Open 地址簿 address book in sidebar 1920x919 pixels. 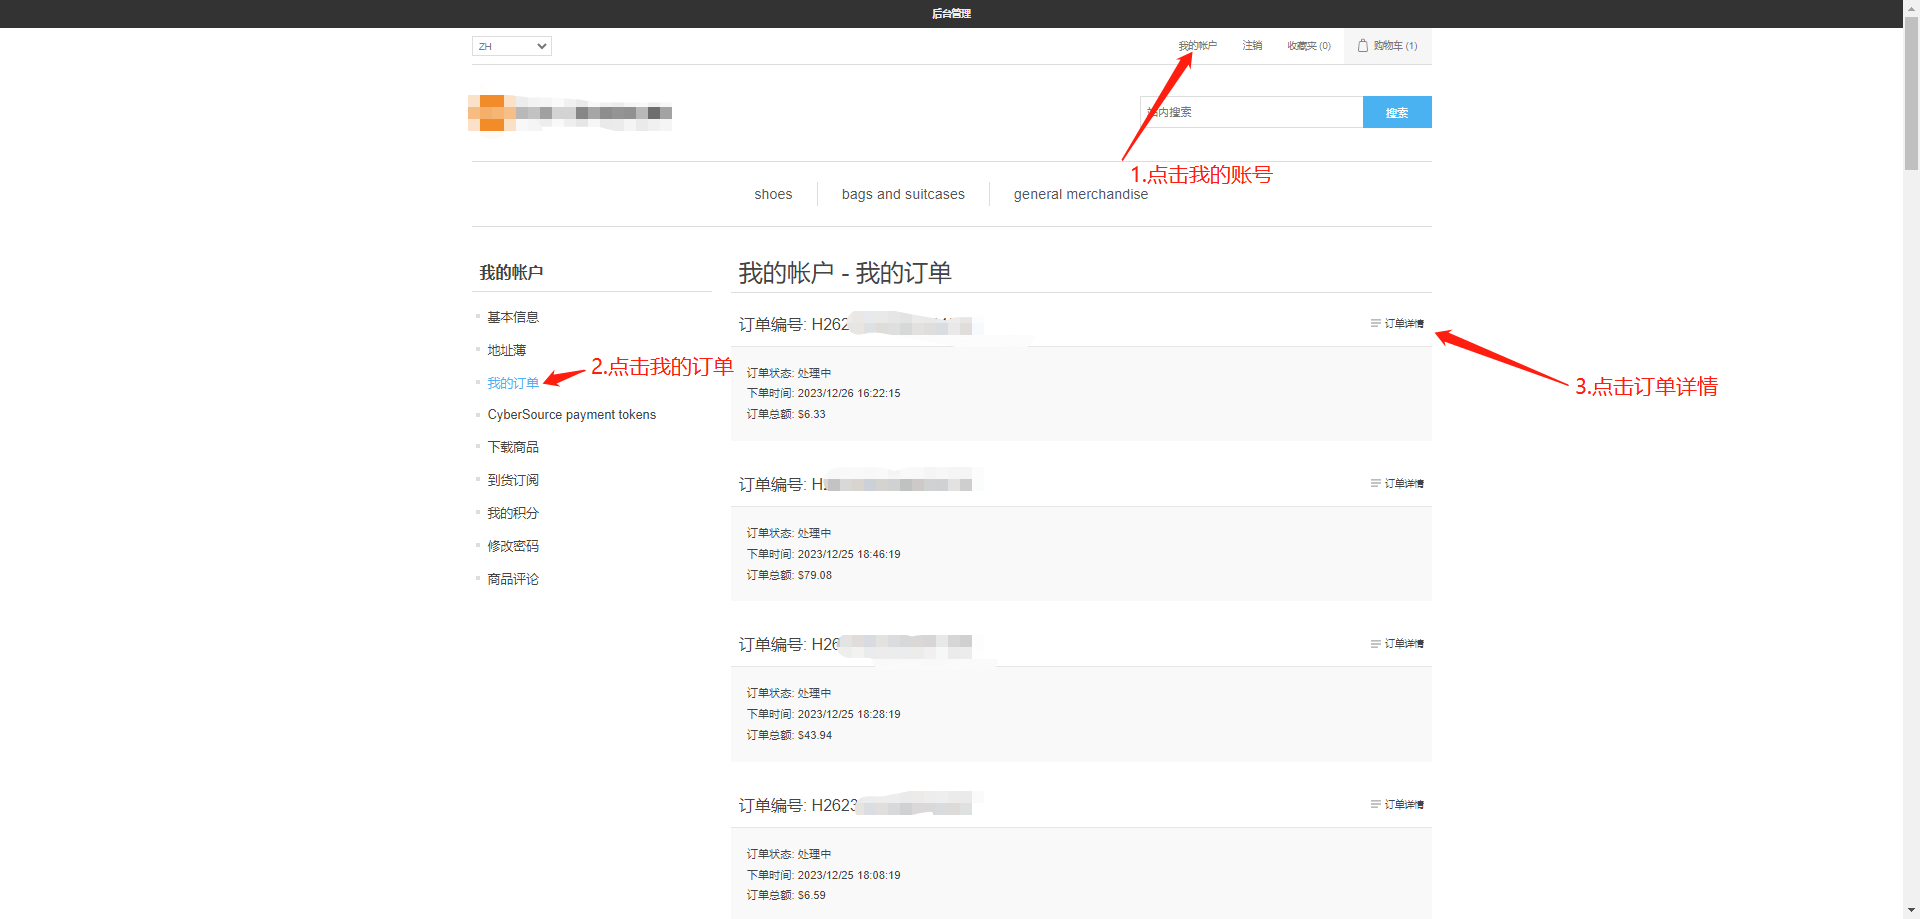coord(507,350)
